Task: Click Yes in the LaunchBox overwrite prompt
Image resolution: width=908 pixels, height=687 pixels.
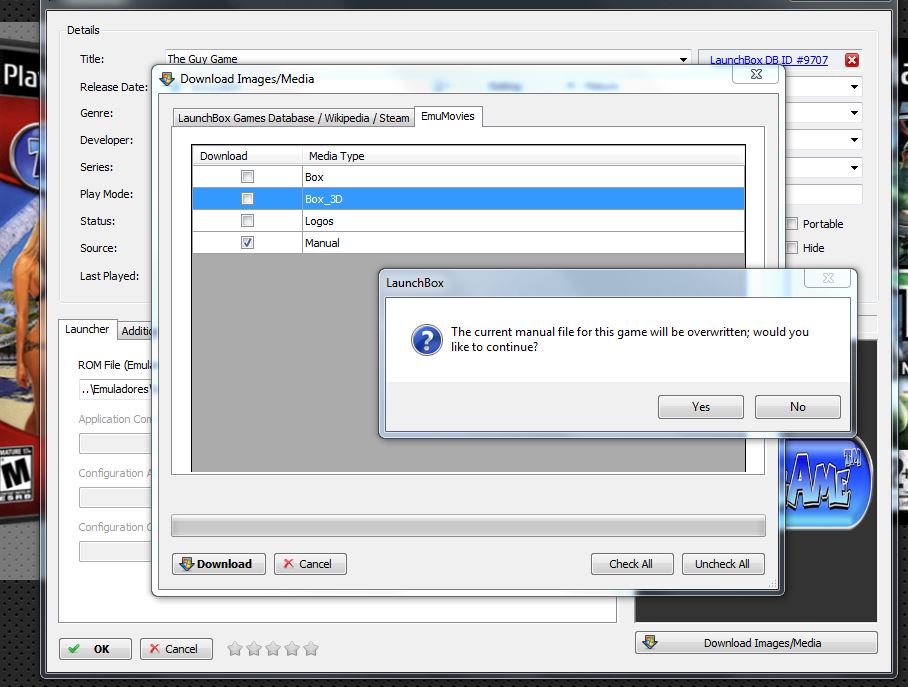Action: [x=700, y=407]
